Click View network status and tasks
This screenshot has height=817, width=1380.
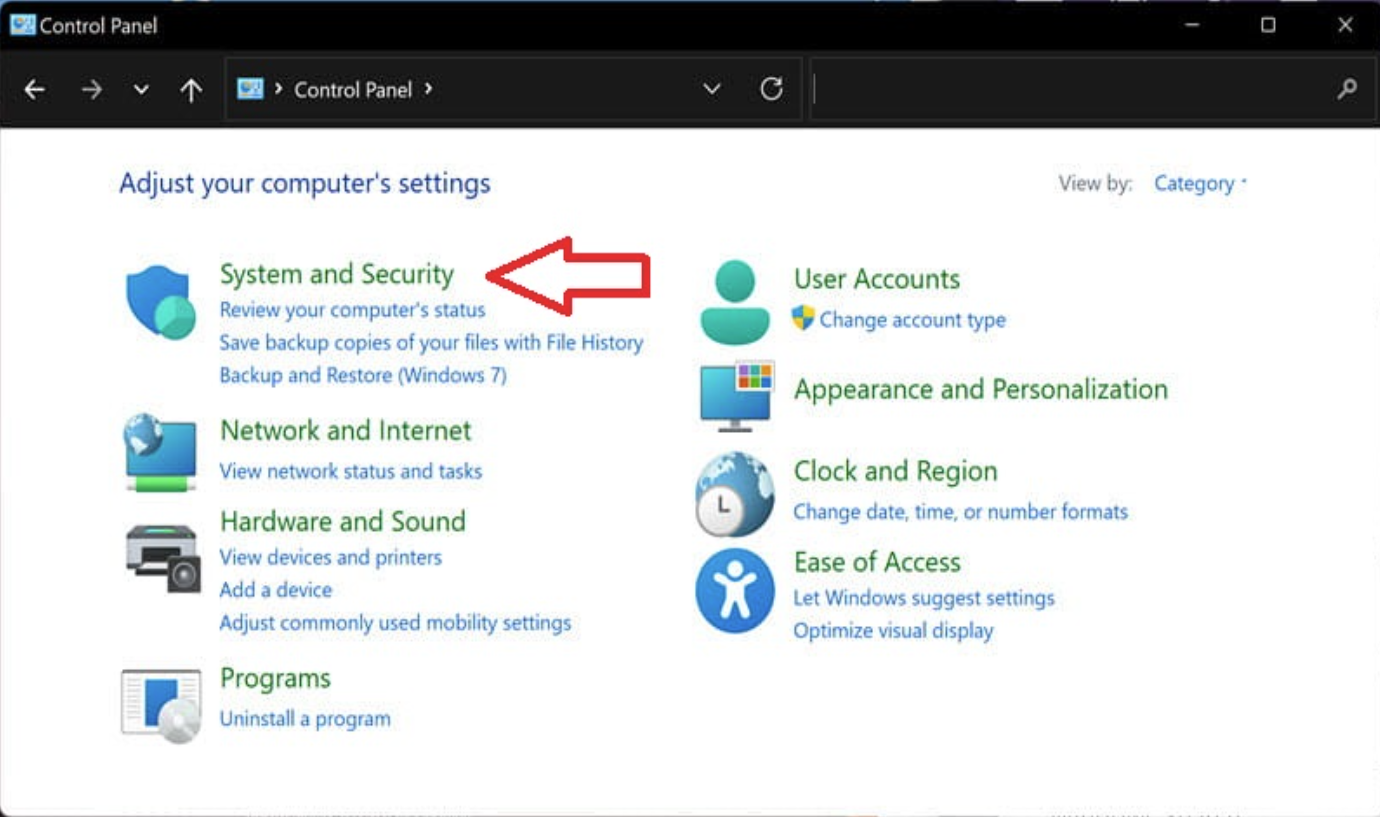pos(351,471)
